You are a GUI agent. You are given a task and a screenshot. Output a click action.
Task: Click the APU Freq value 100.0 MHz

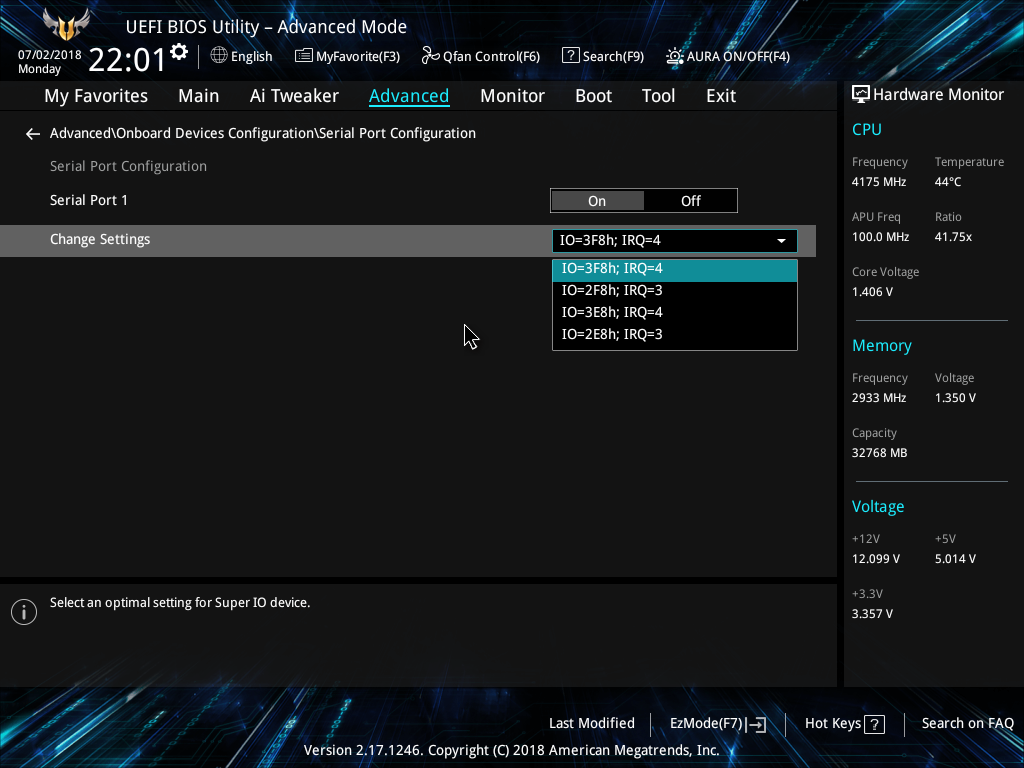[x=880, y=237]
